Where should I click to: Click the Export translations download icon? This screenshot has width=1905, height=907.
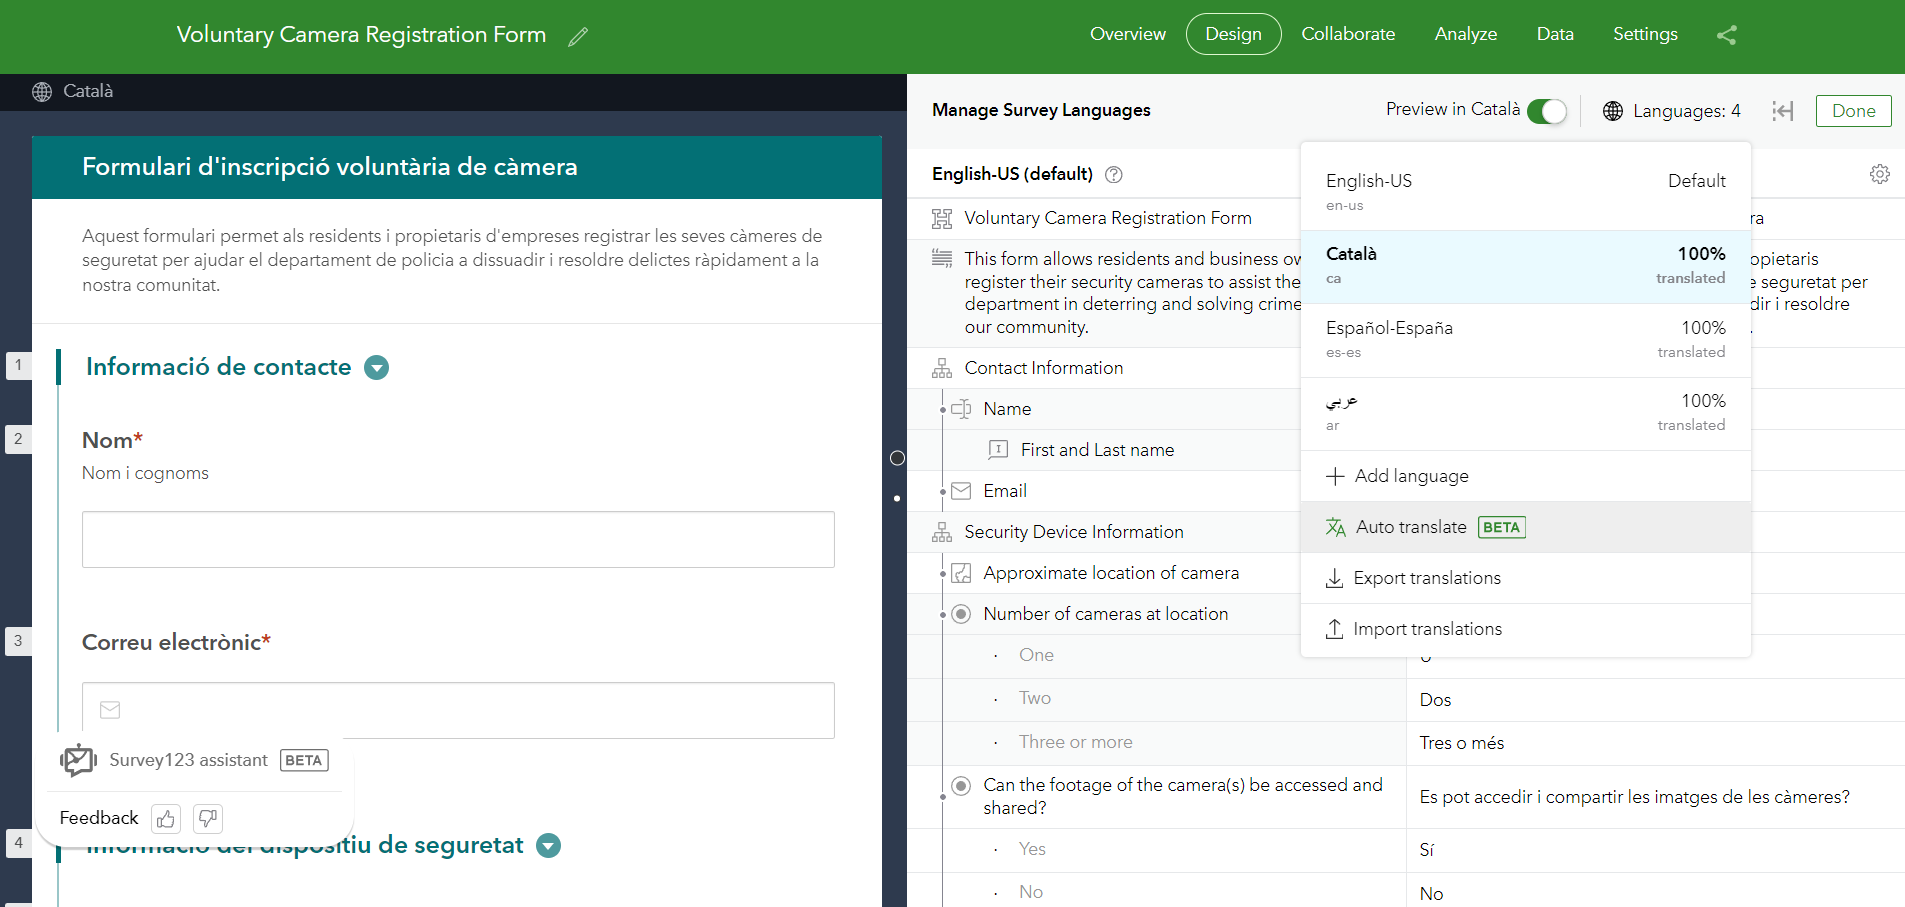(x=1334, y=578)
